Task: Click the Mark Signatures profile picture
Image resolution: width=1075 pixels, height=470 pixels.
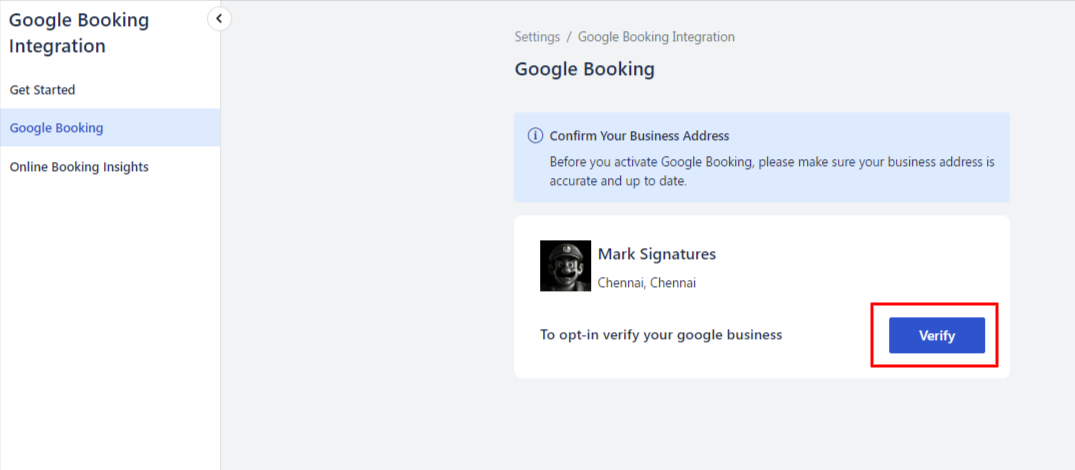Action: [565, 266]
